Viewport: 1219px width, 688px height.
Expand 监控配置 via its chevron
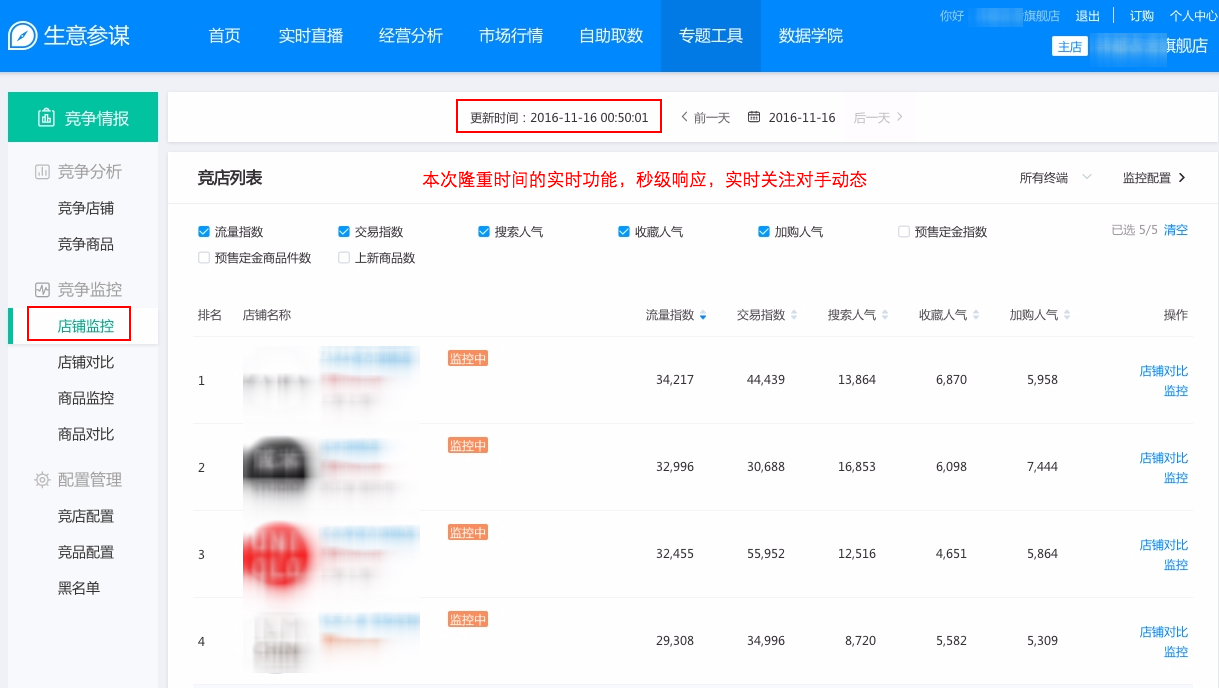click(1182, 176)
